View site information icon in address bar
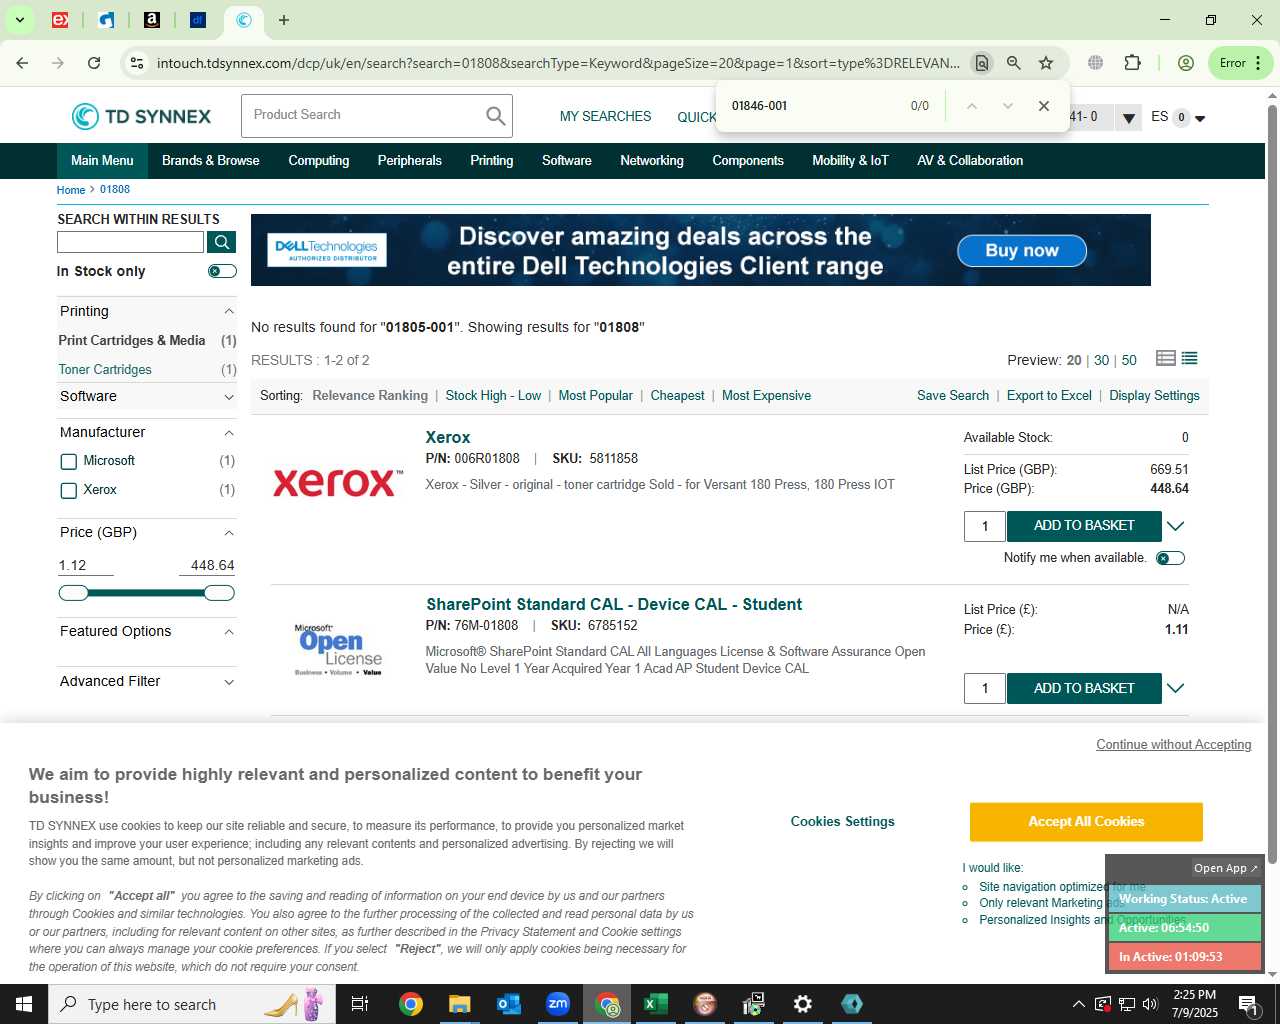This screenshot has width=1280, height=1024. (137, 63)
